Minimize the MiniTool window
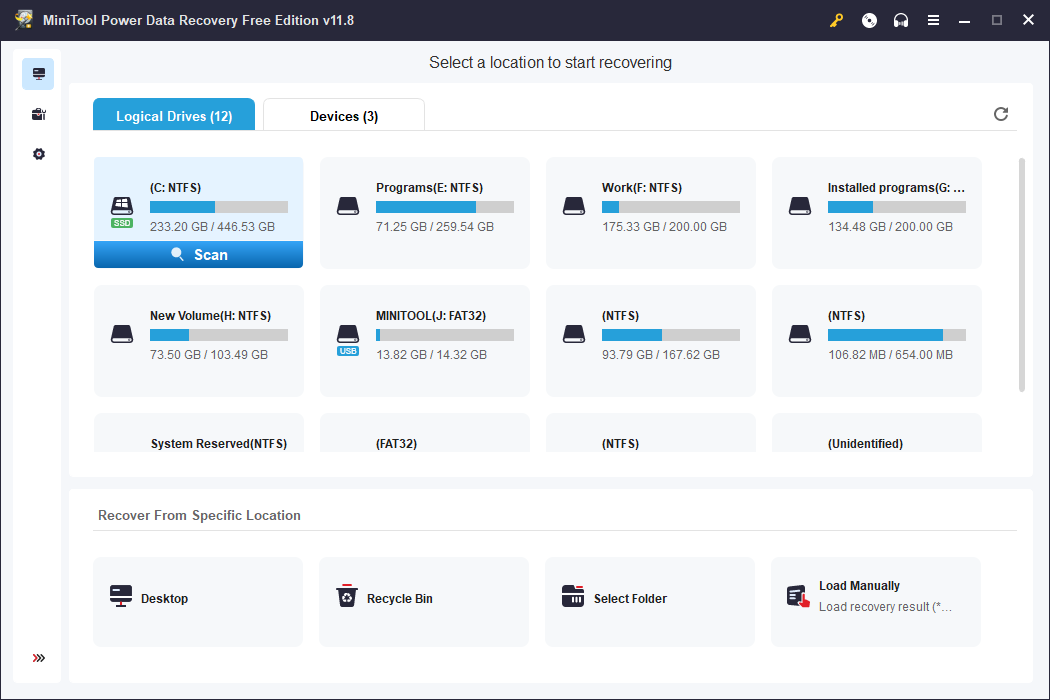 pos(964,20)
